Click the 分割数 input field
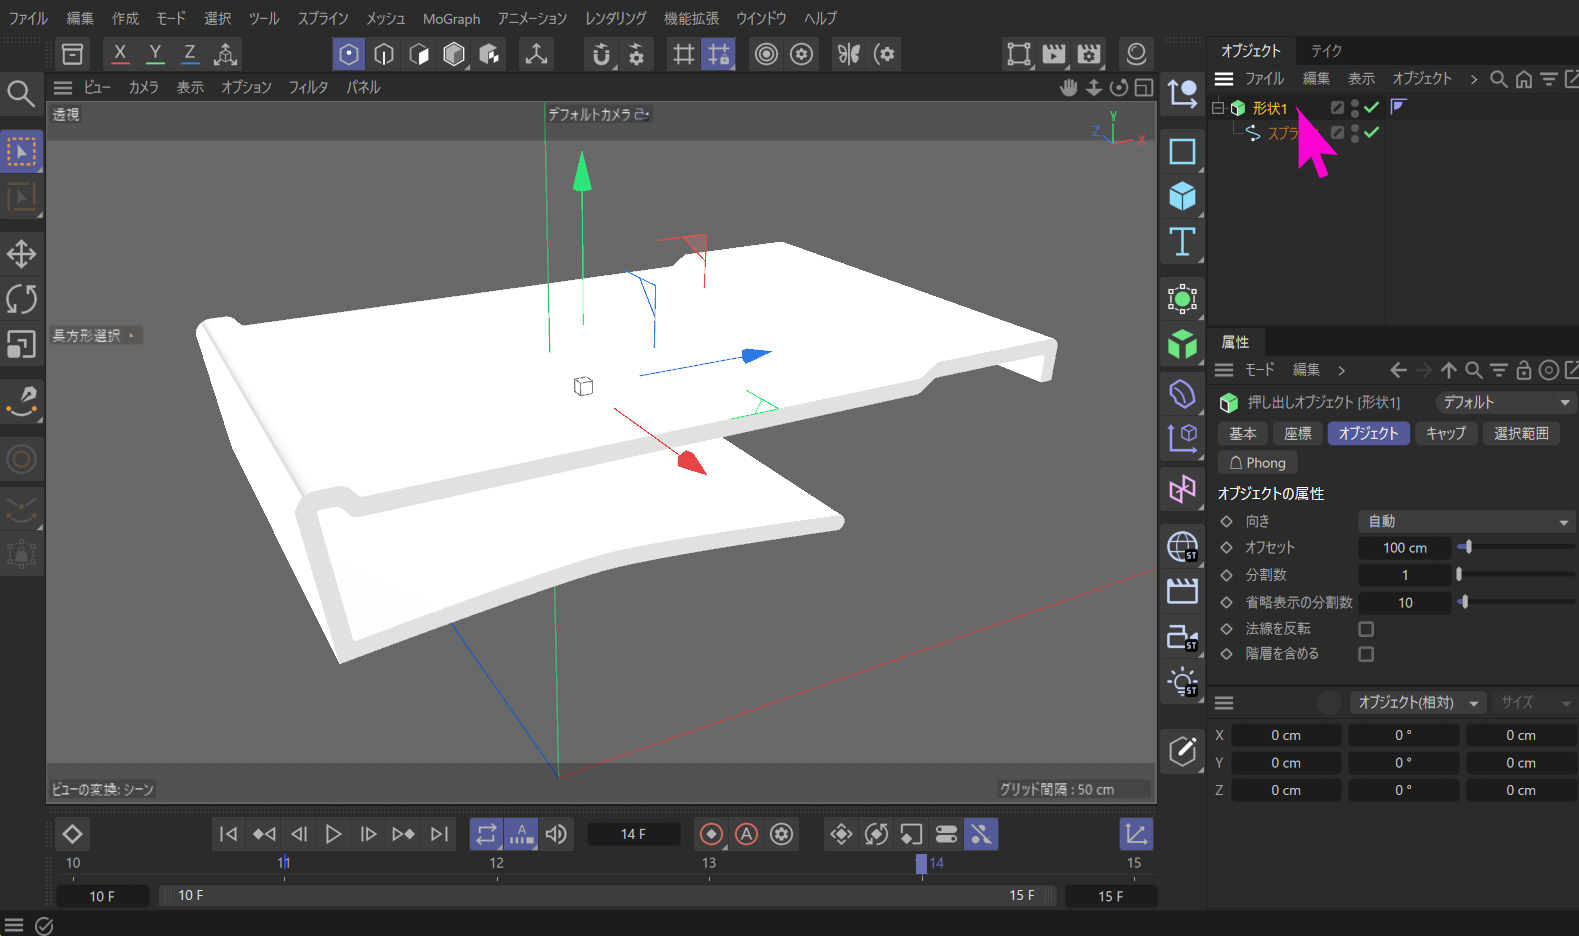This screenshot has width=1579, height=936. point(1404,575)
